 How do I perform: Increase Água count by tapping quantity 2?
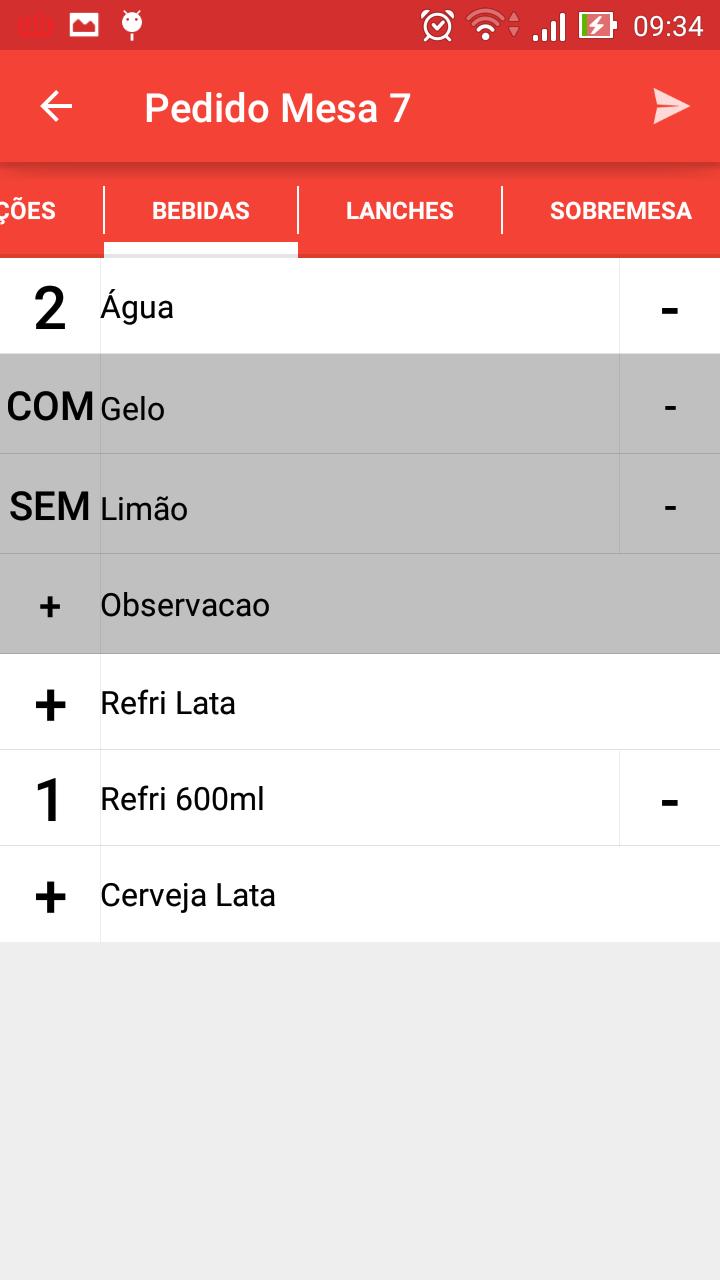[50, 308]
